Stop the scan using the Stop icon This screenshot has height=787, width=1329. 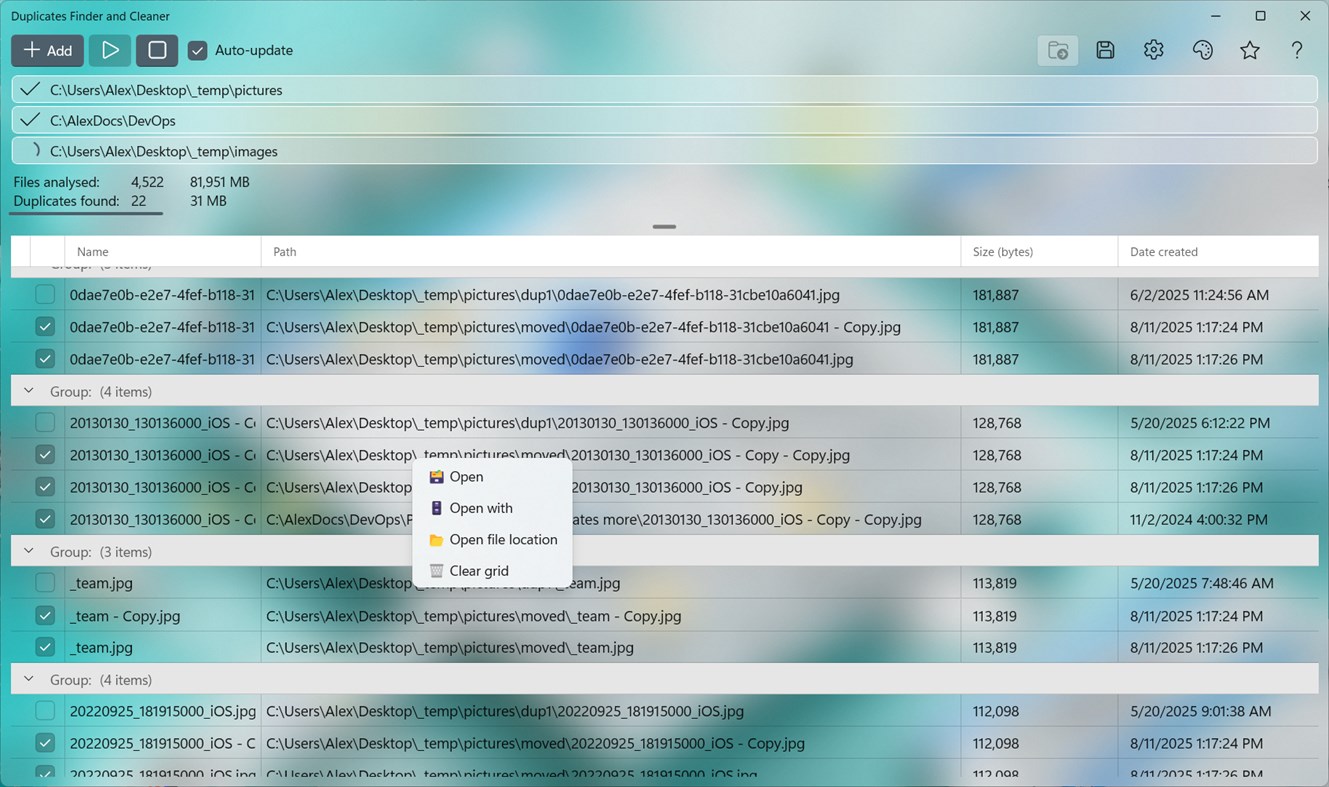156,50
